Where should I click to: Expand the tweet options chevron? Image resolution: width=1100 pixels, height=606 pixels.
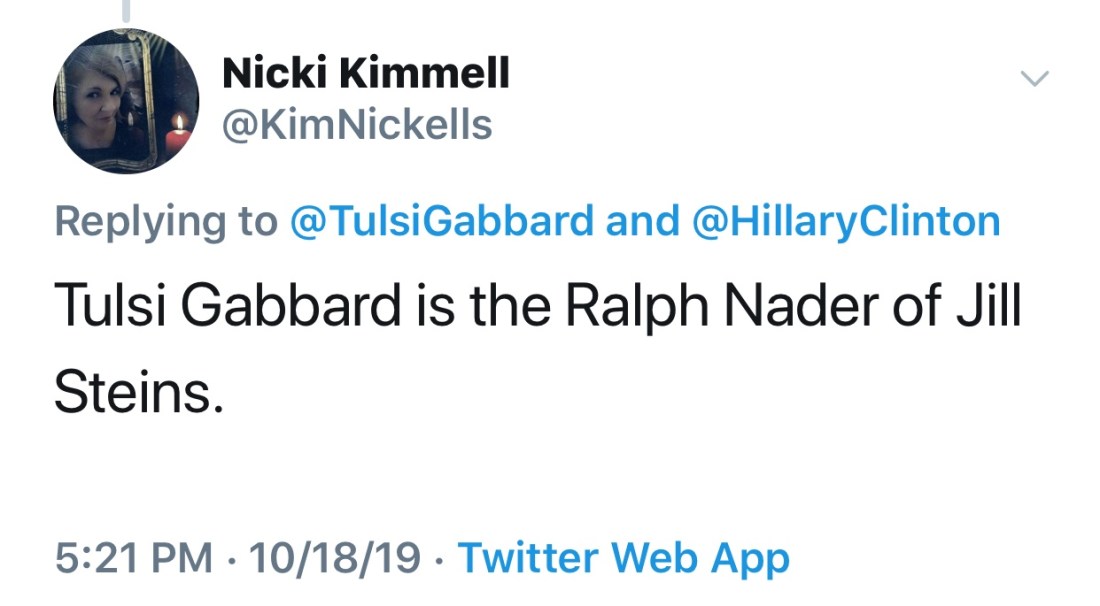click(1034, 78)
